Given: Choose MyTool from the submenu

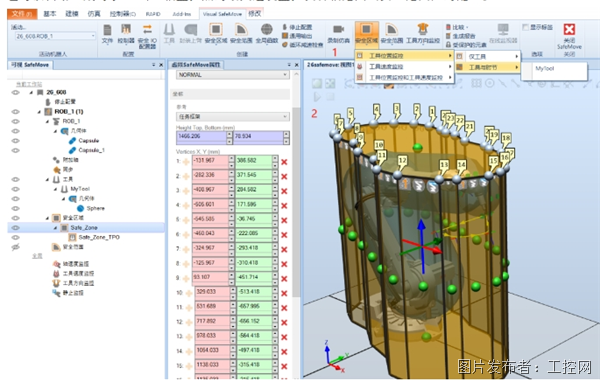Looking at the screenshot, I should 545,68.
